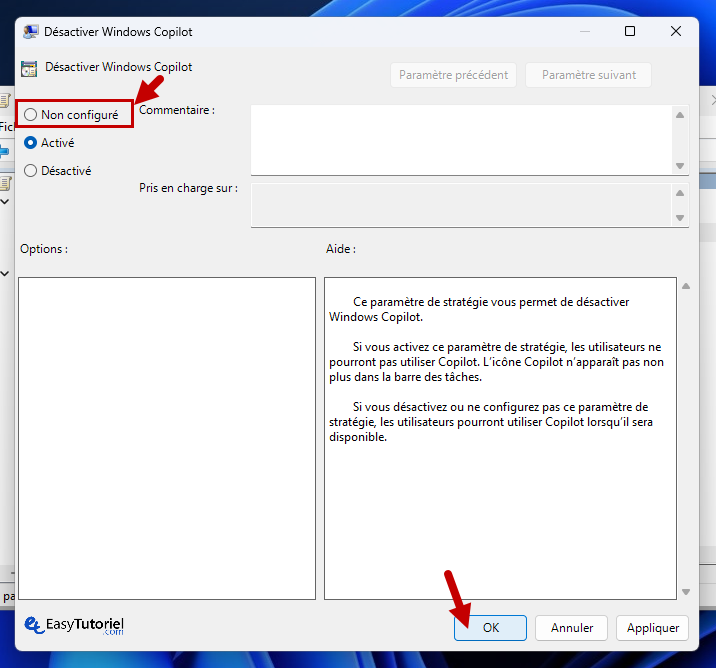Go to Paramètre suivant
The image size is (716, 668).
(589, 75)
